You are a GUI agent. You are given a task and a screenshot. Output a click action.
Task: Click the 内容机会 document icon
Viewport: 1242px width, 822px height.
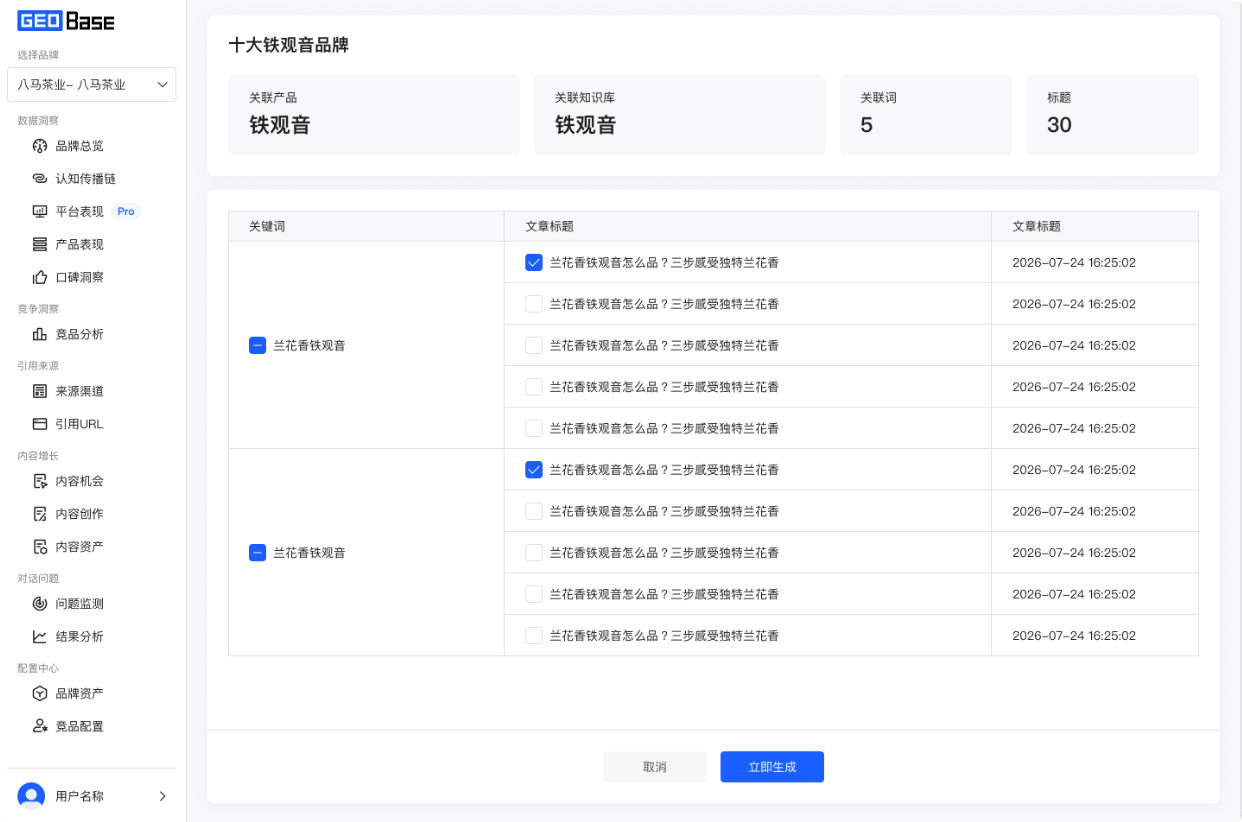coord(40,482)
